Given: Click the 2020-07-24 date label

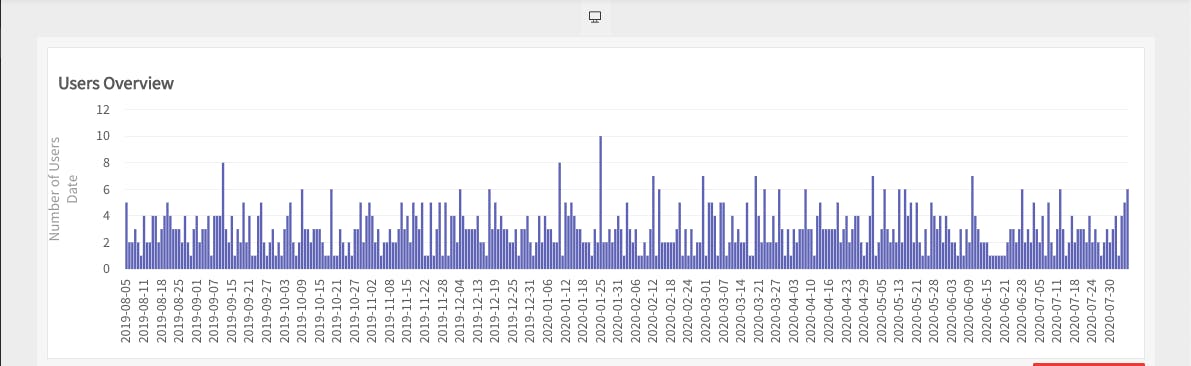Looking at the screenshot, I should point(1091,311).
